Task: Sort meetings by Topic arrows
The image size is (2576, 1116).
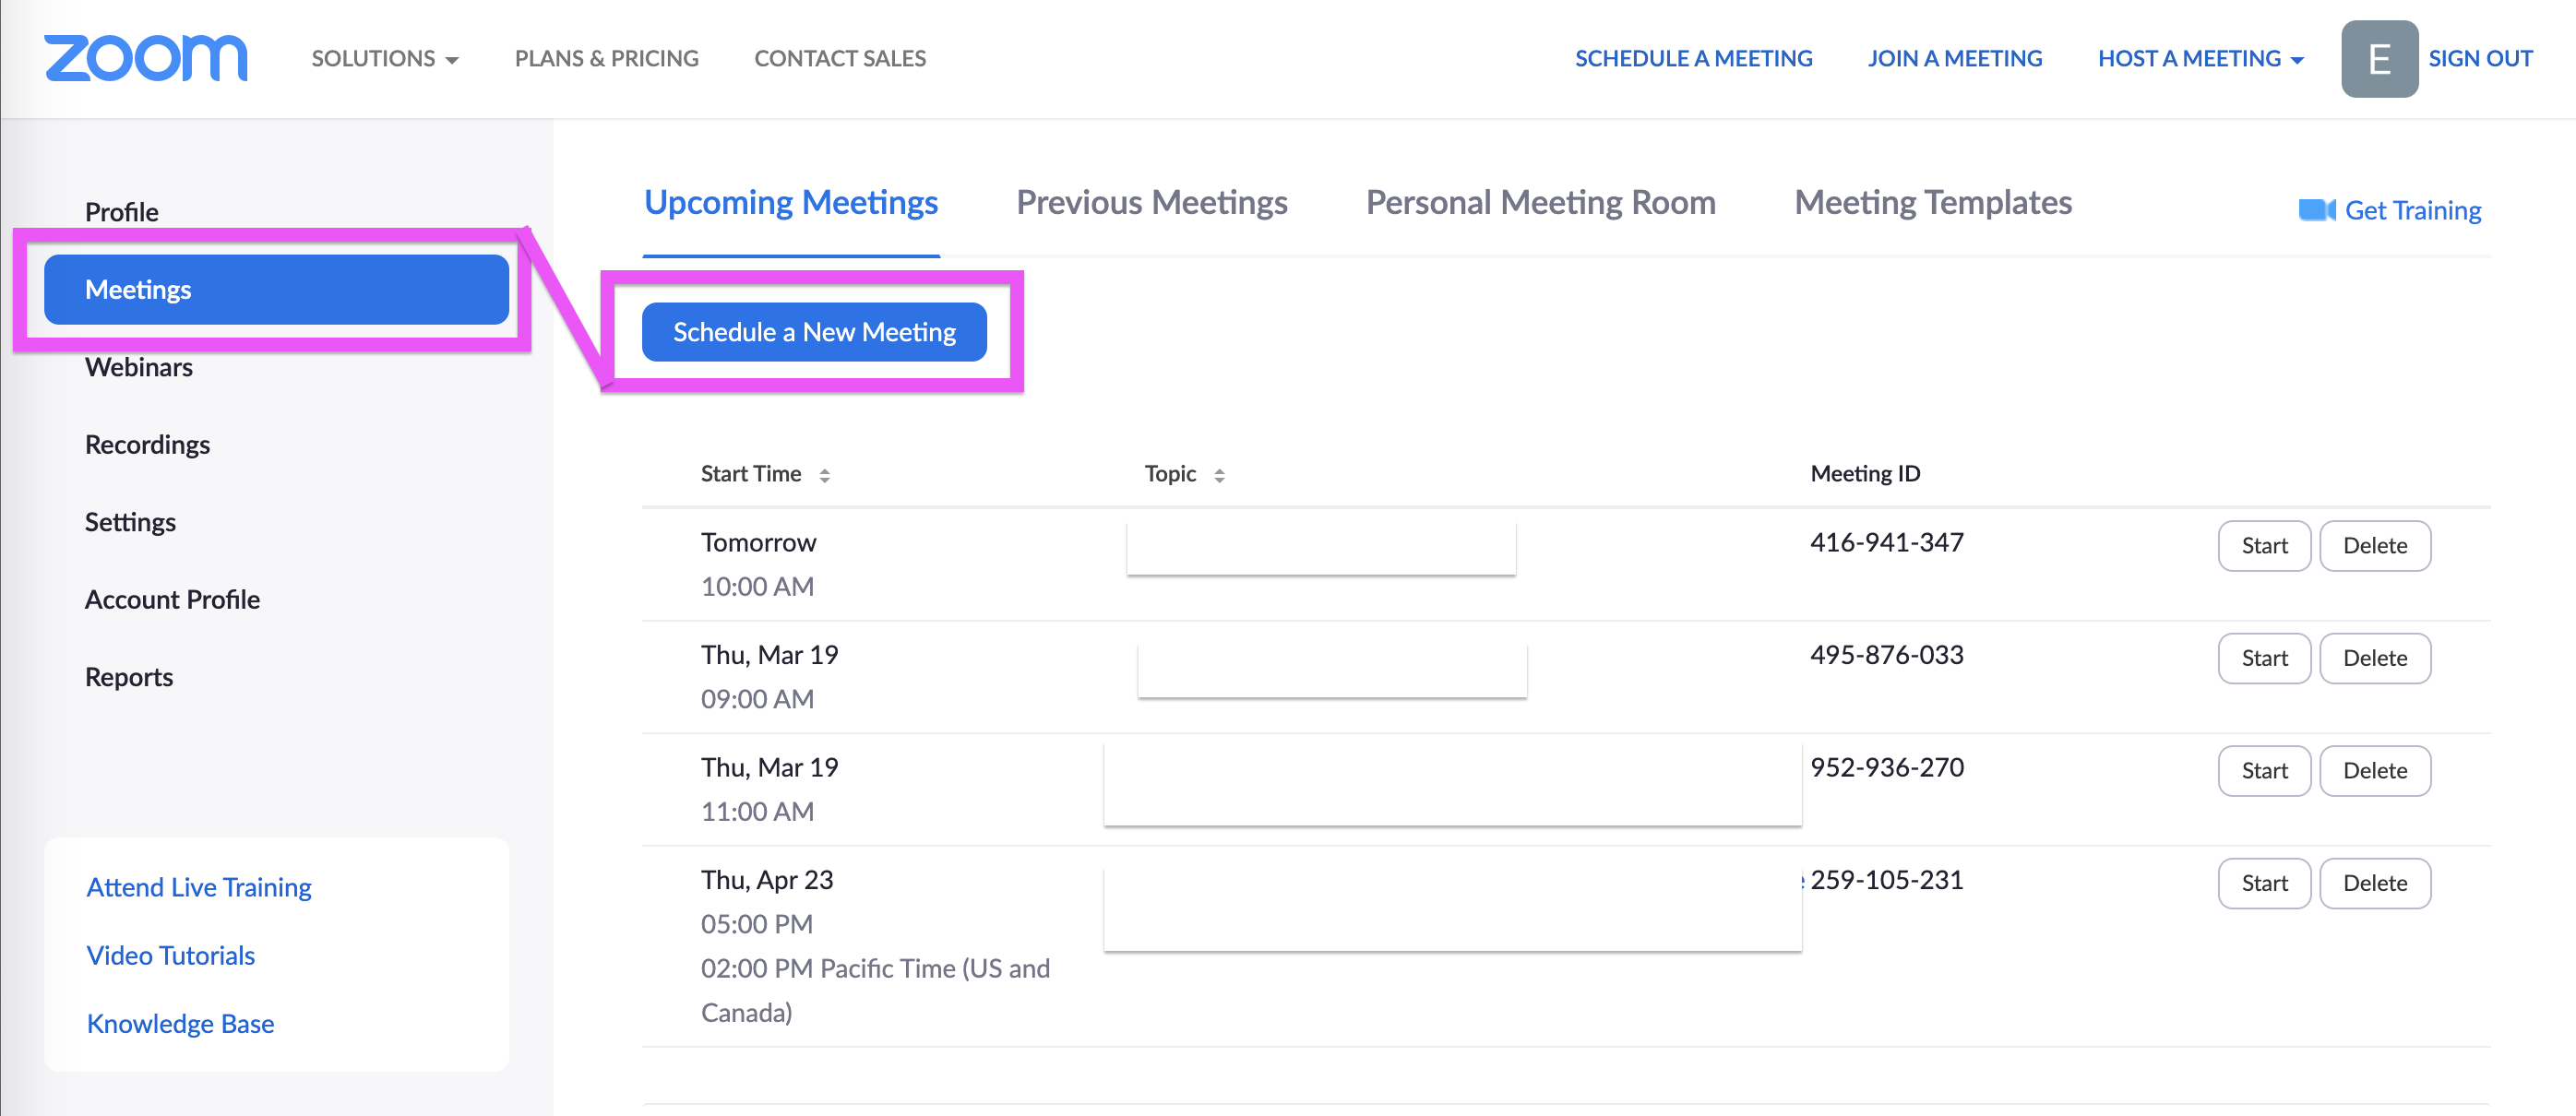Action: (x=1219, y=475)
